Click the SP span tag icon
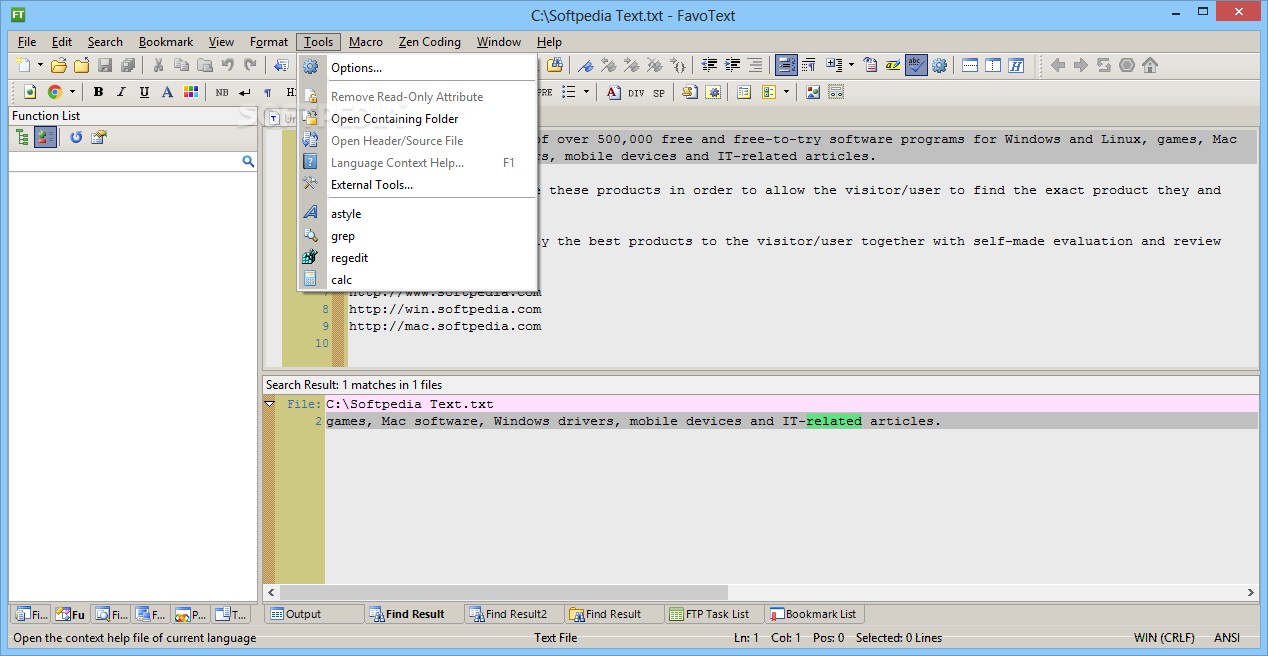The width and height of the screenshot is (1268, 656). 659,92
